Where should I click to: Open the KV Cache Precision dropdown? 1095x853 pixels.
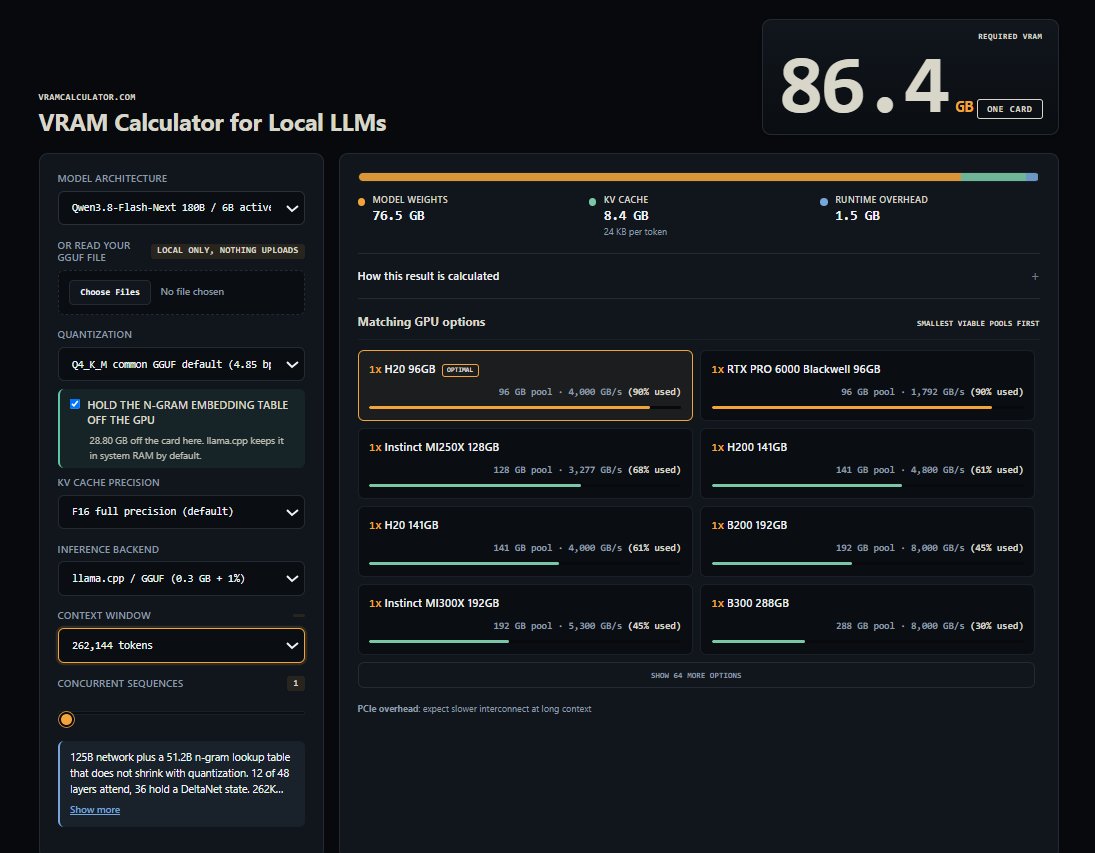pyautogui.click(x=181, y=512)
